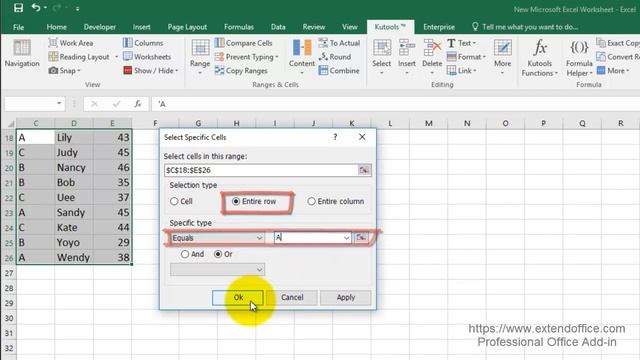Viewport: 640px width, 360px height.
Task: Click the dialog help question mark
Action: pyautogui.click(x=335, y=137)
